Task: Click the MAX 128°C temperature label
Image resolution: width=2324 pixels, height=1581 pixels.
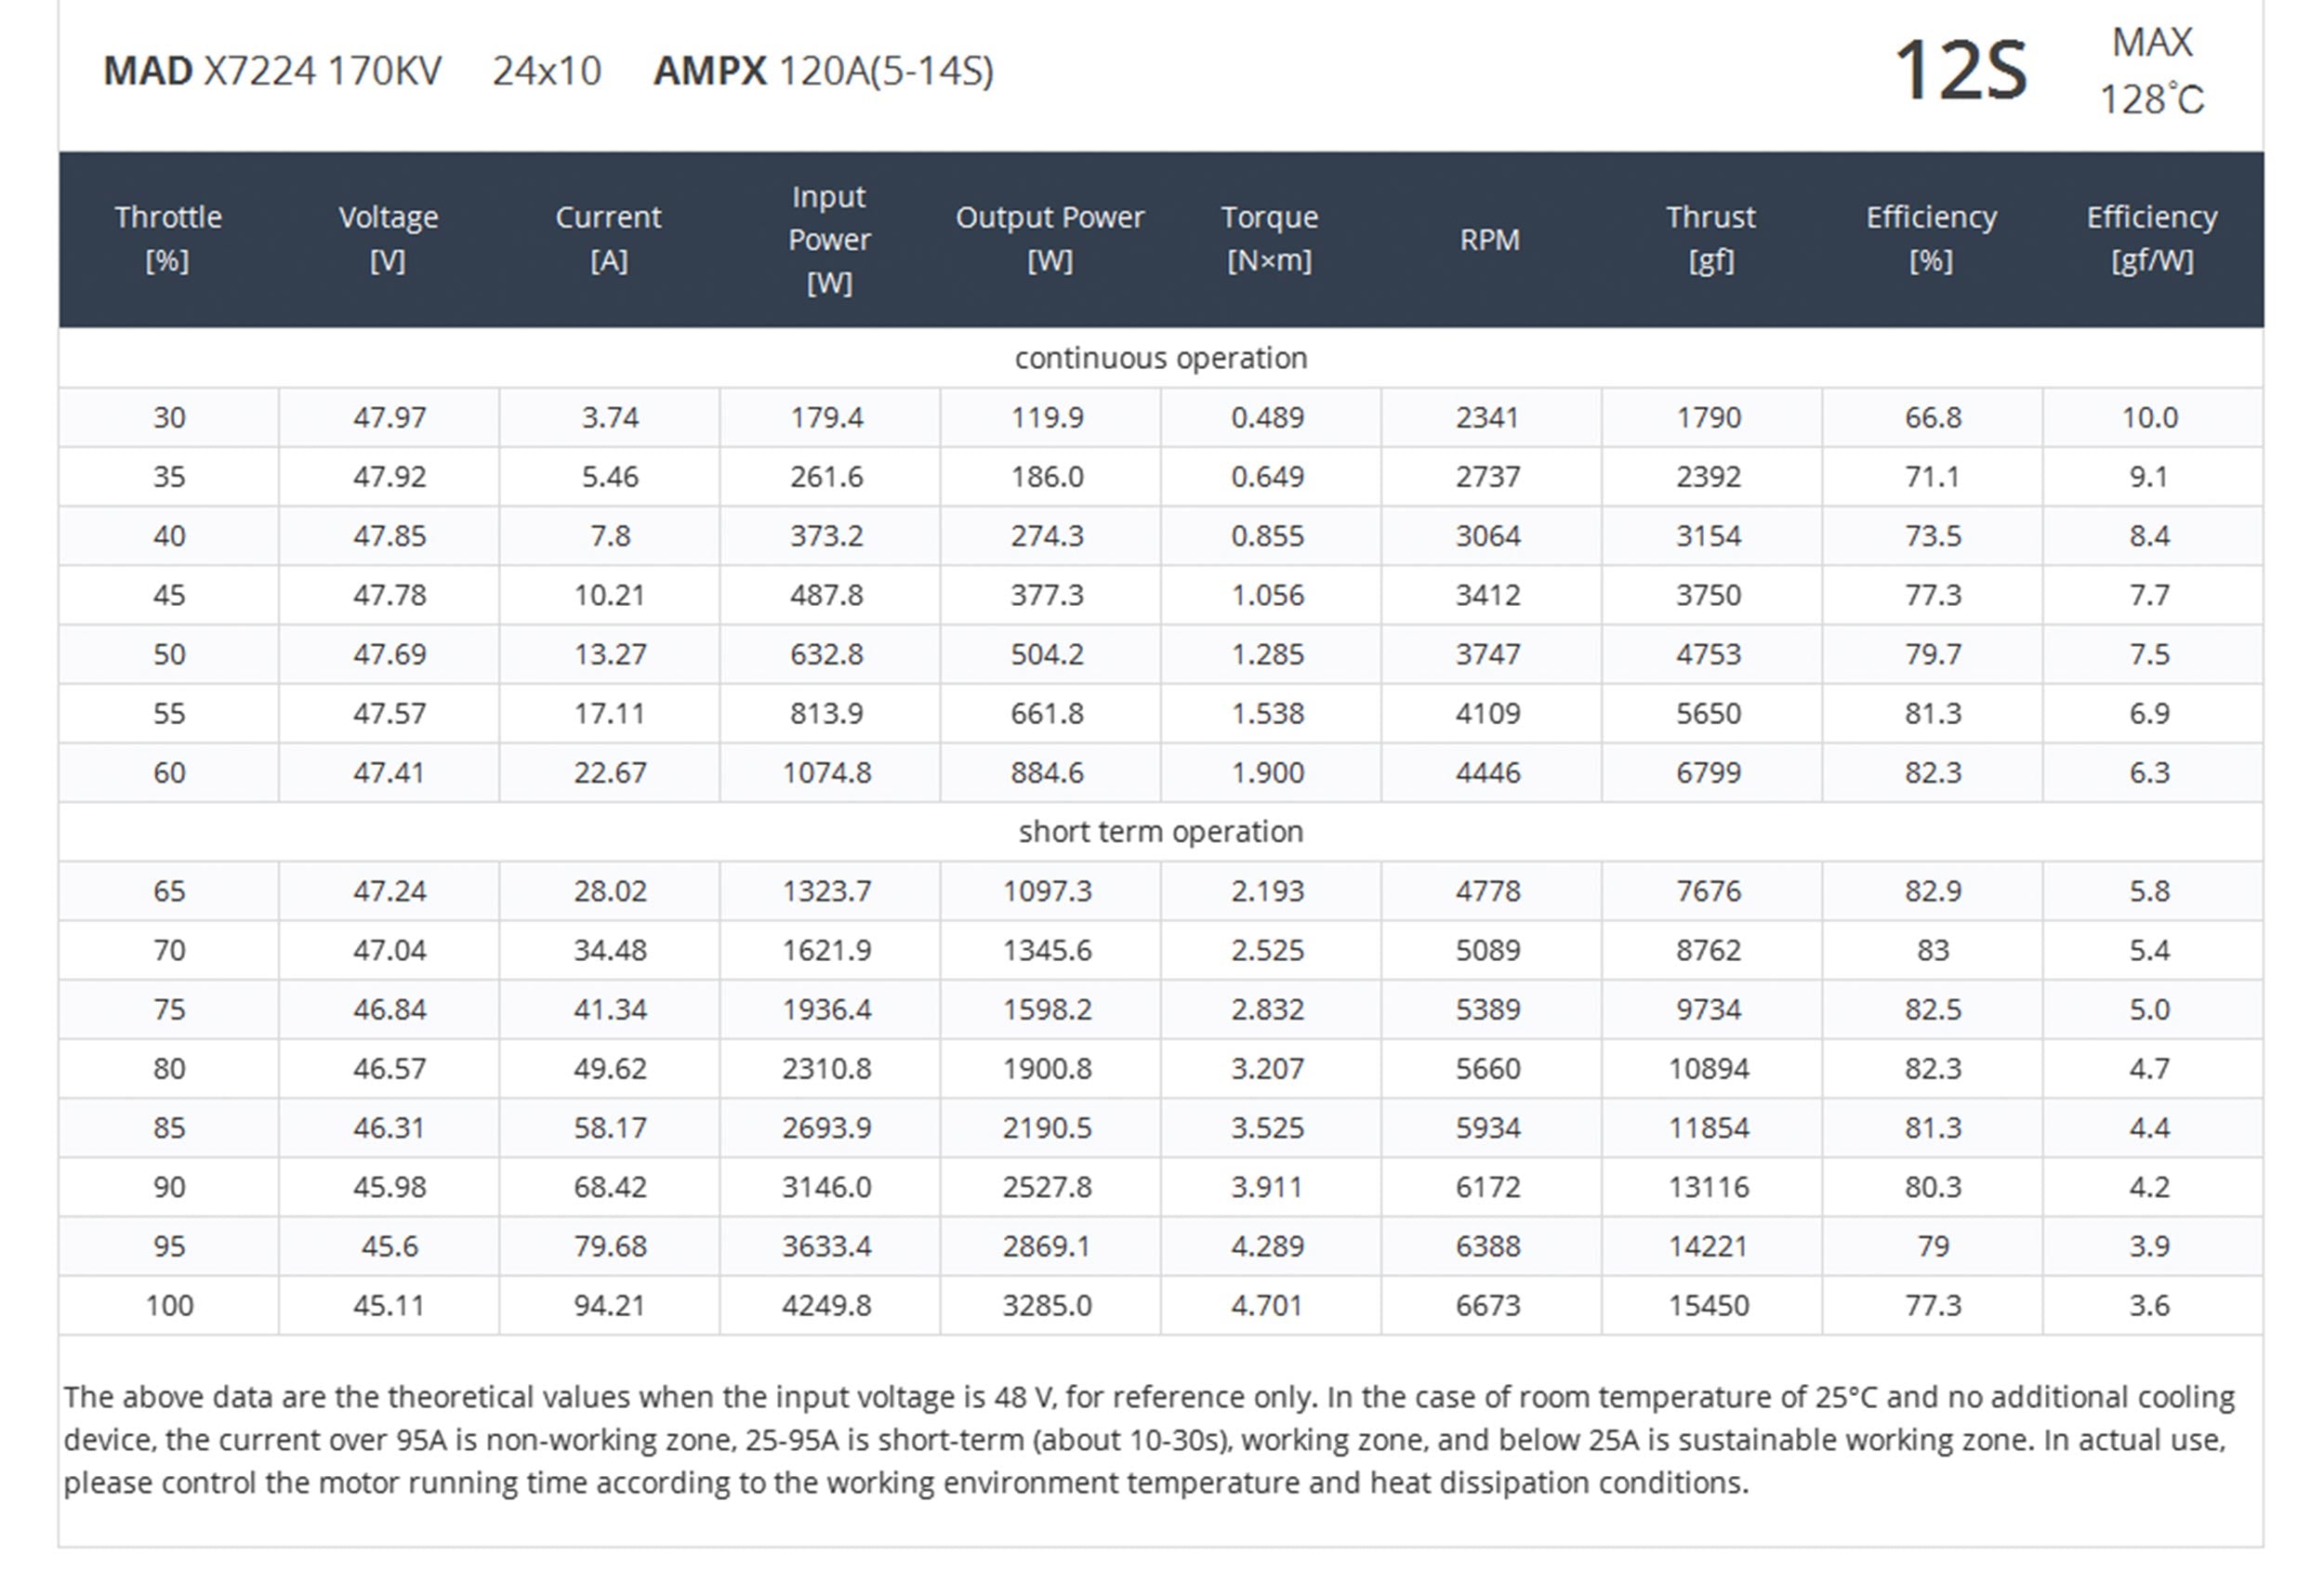Action: click(x=2151, y=71)
